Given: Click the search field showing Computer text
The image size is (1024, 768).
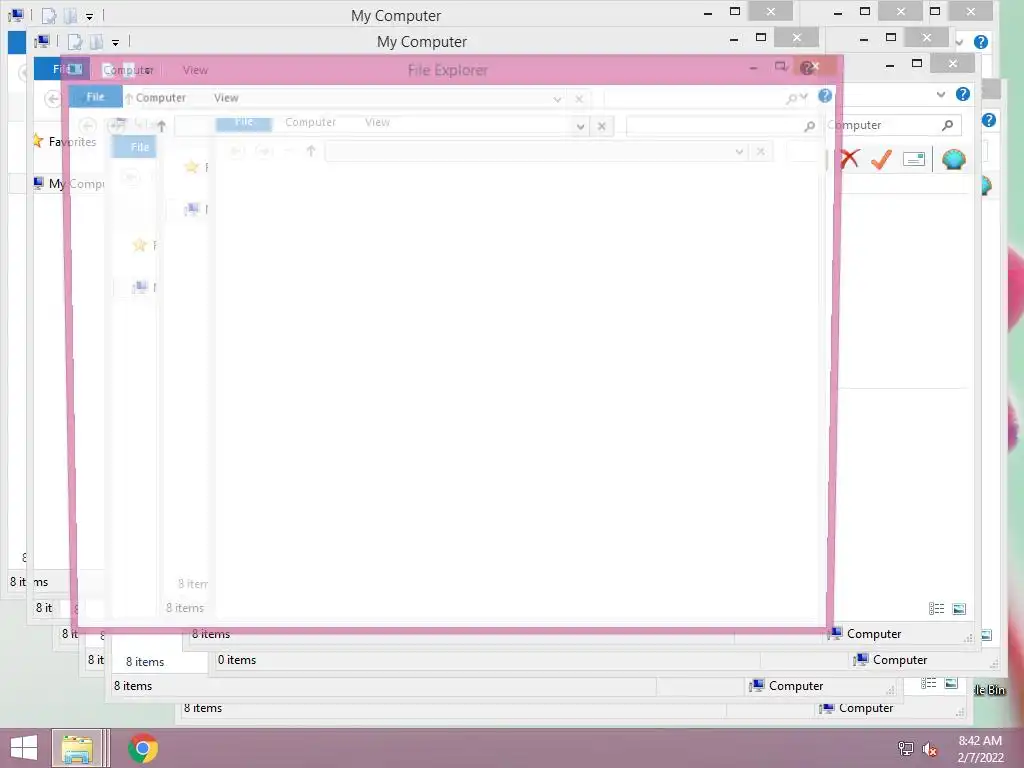Looking at the screenshot, I should click(894, 125).
